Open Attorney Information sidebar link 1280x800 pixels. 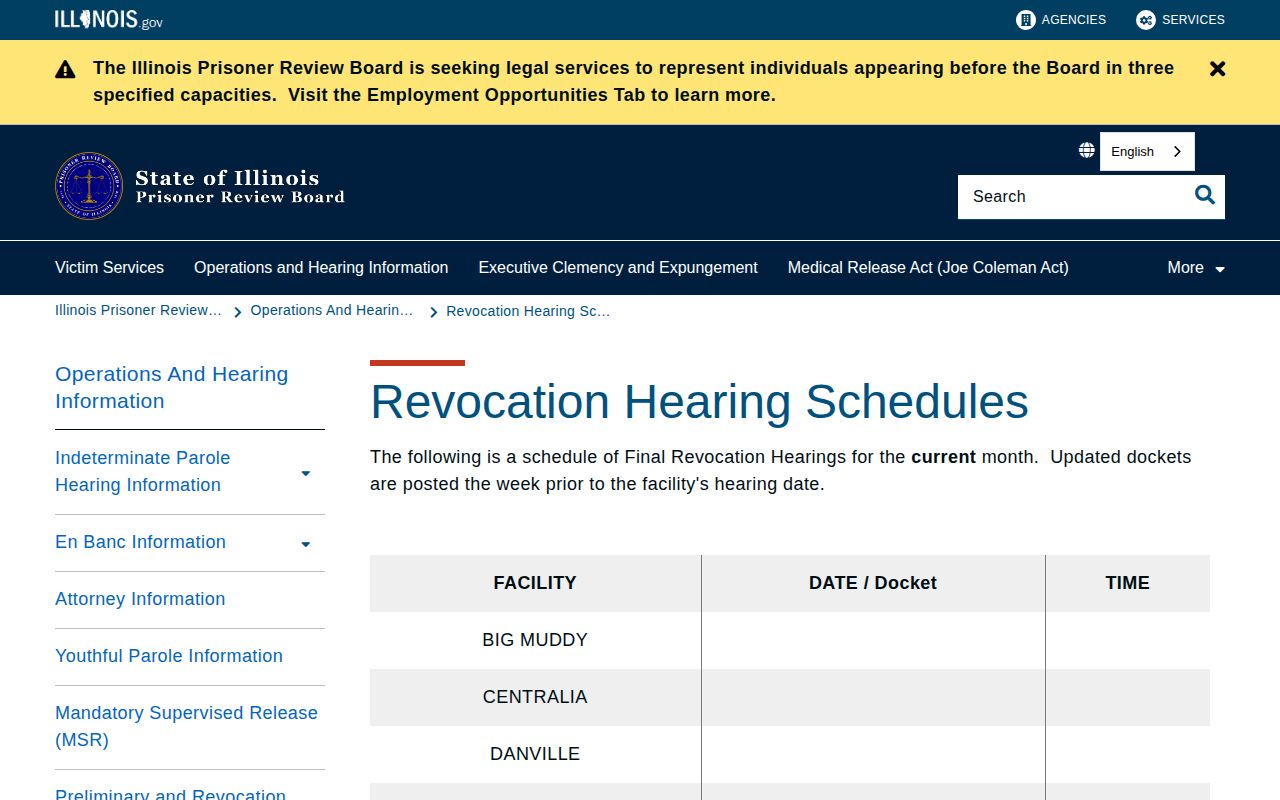click(140, 599)
